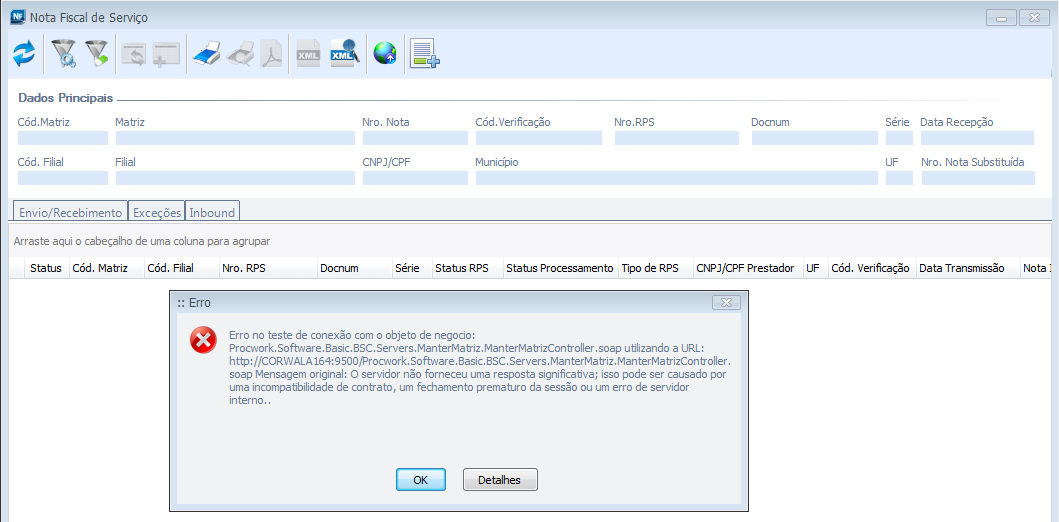Click the Cód.Matriz field
The width and height of the screenshot is (1059, 522).
tap(63, 138)
